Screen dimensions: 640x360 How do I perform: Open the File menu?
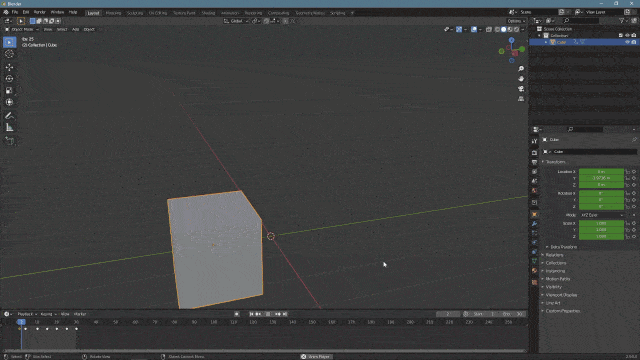click(x=15, y=13)
